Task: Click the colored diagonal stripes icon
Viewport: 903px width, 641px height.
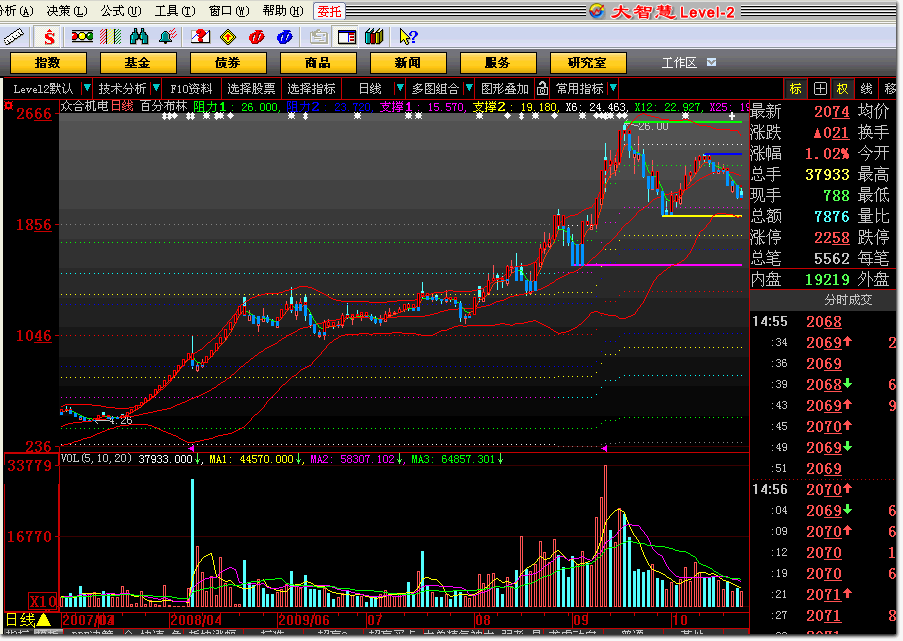Action: click(111, 37)
